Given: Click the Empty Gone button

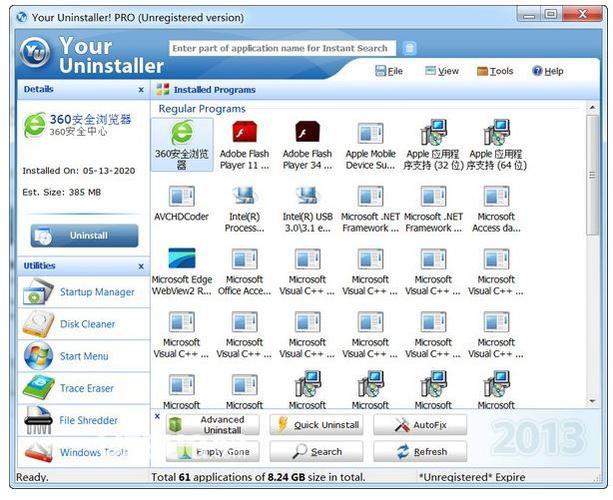Looking at the screenshot, I should point(213,452).
